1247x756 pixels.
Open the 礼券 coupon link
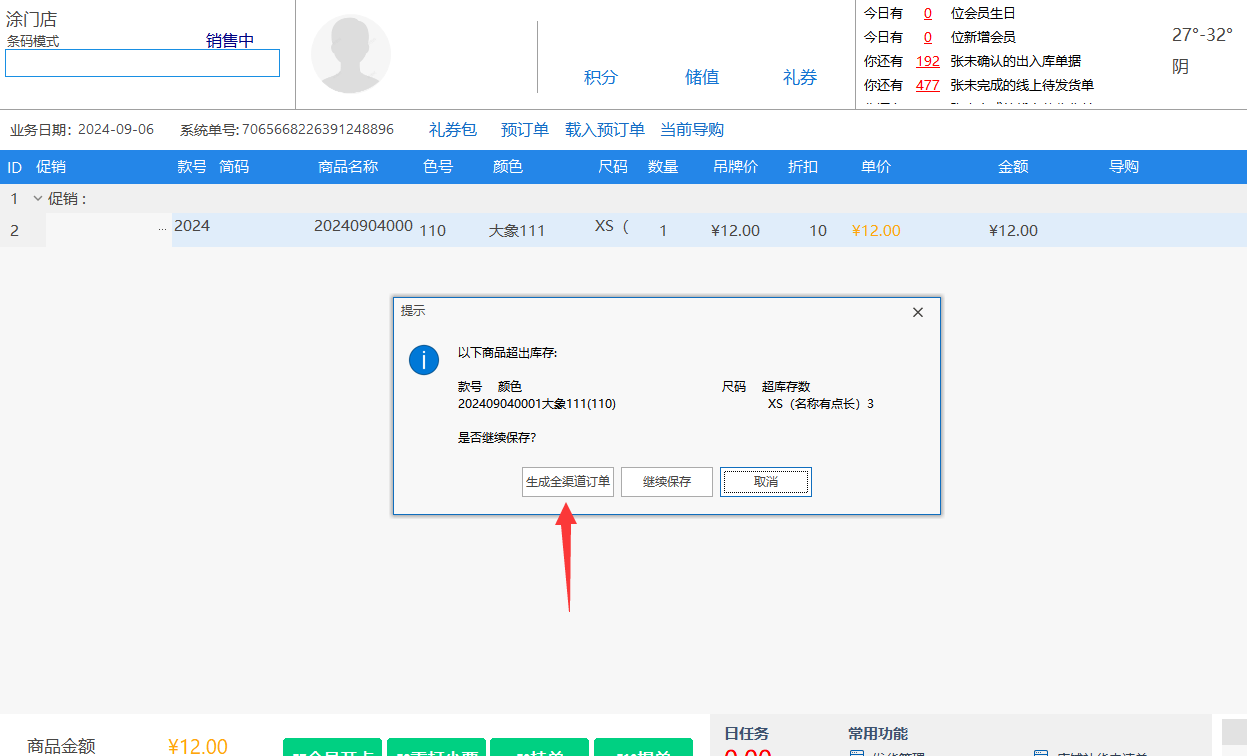pos(800,77)
